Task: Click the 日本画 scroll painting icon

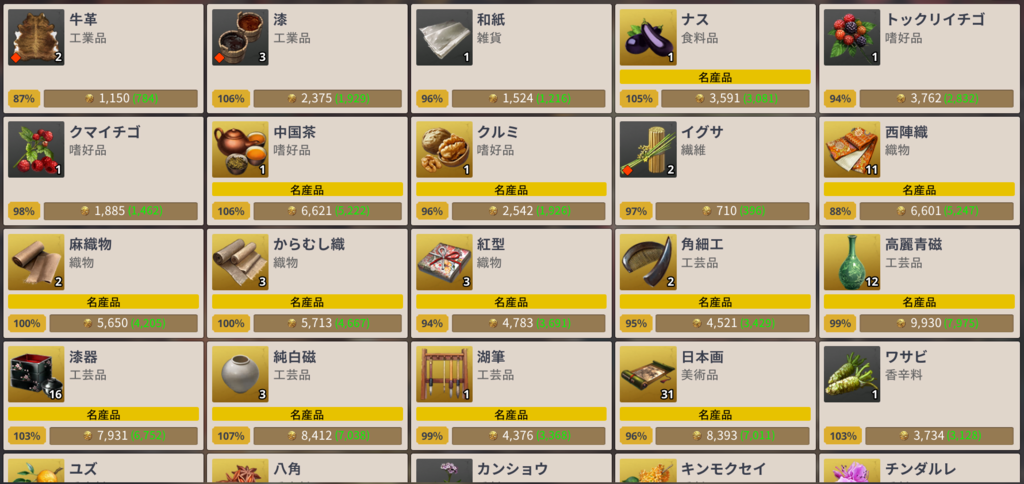Action: pyautogui.click(x=648, y=374)
